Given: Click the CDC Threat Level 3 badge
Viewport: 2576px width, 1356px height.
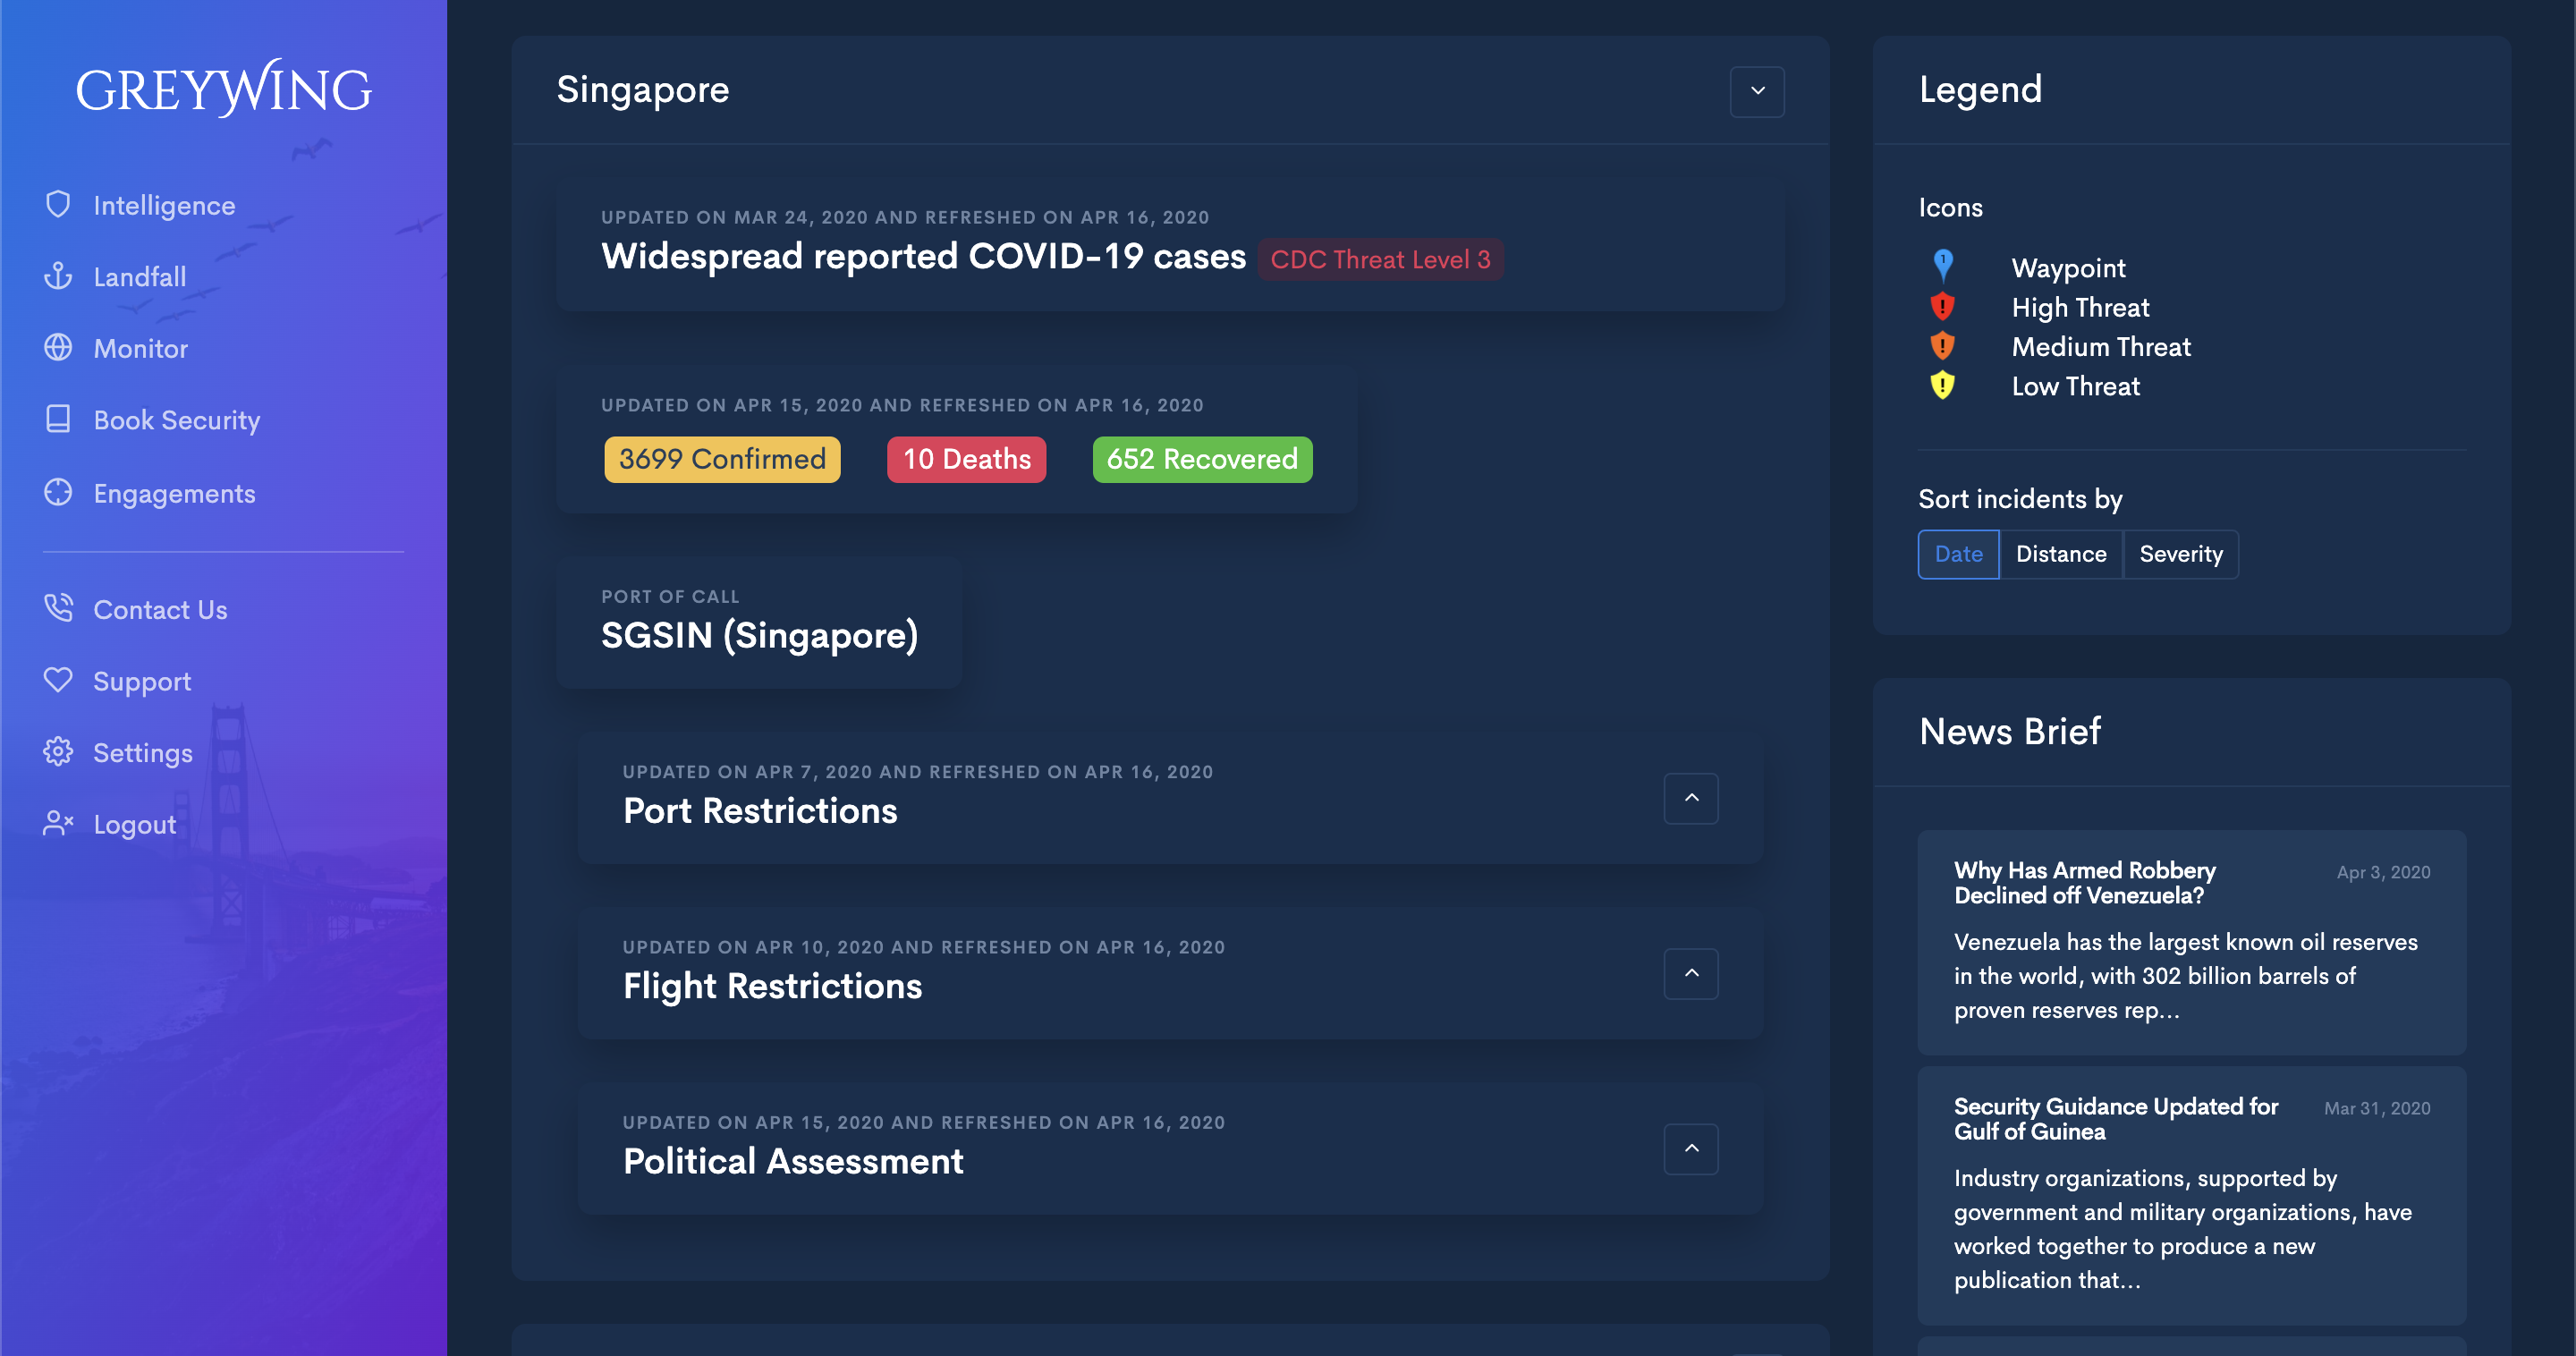Looking at the screenshot, I should [1379, 260].
